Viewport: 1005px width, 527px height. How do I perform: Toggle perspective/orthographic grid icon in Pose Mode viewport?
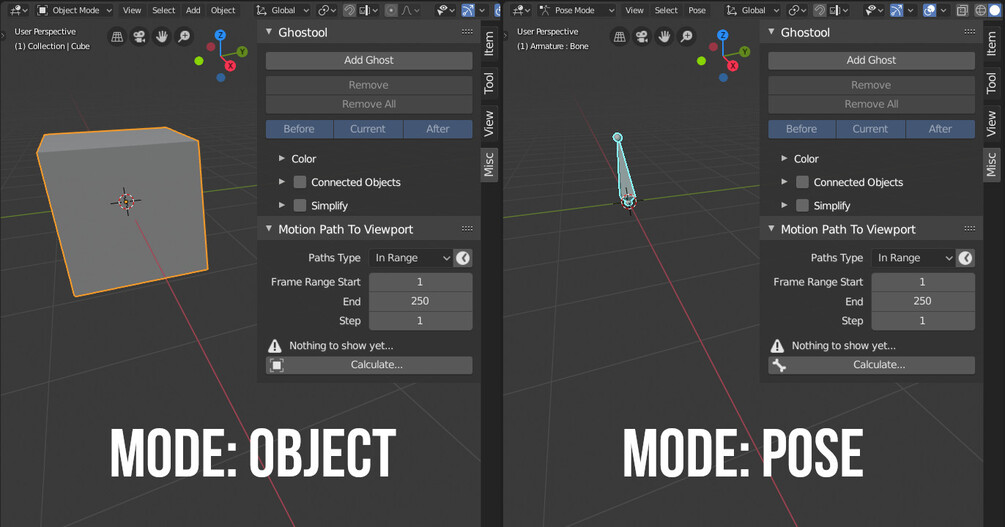pyautogui.click(x=620, y=37)
